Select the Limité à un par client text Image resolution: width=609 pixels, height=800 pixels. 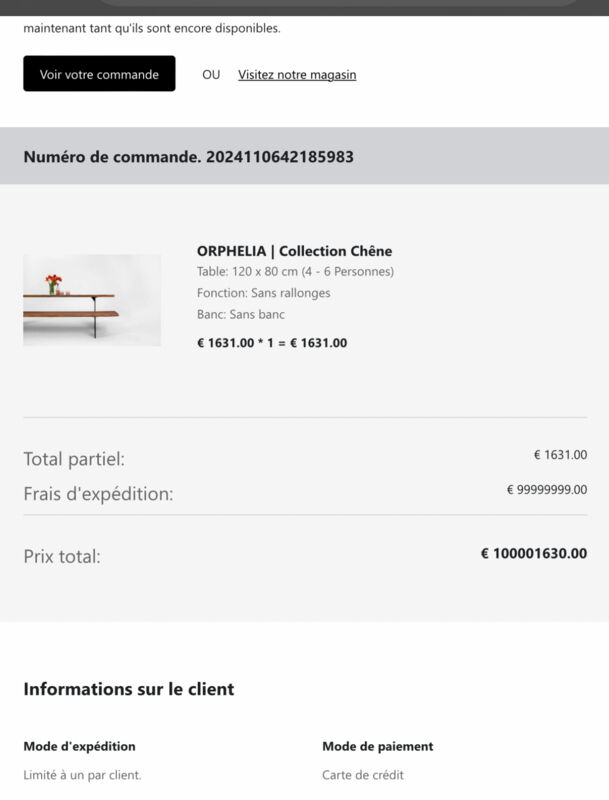point(83,775)
